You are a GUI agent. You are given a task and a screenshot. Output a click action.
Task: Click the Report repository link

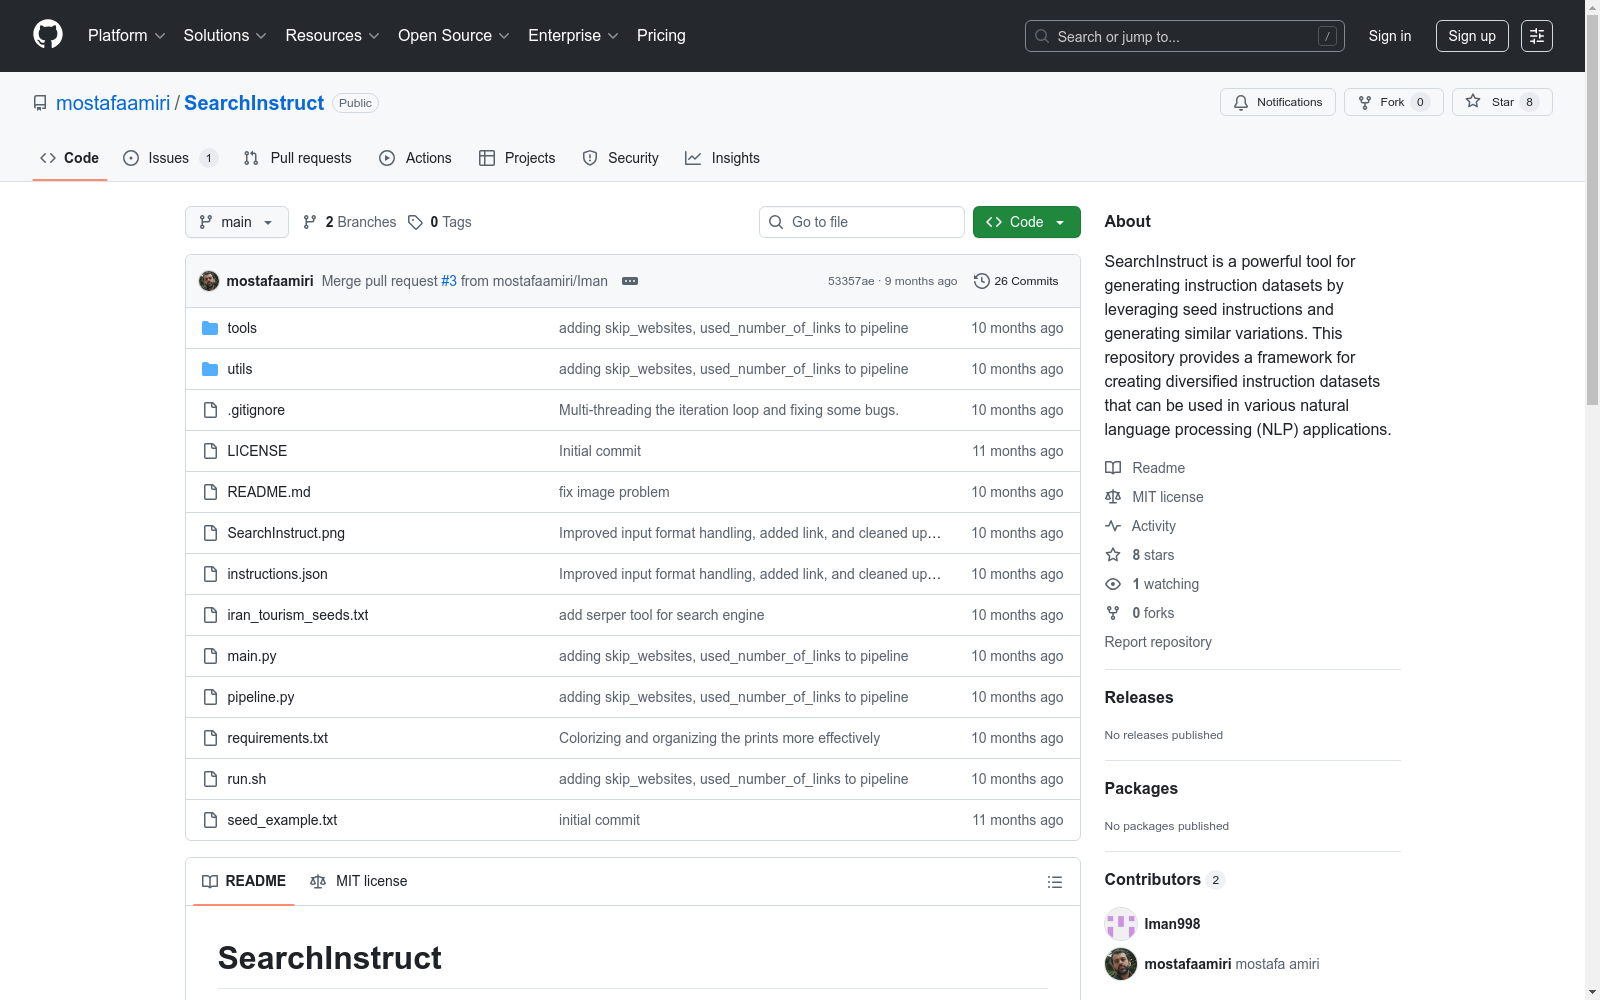pyautogui.click(x=1158, y=642)
